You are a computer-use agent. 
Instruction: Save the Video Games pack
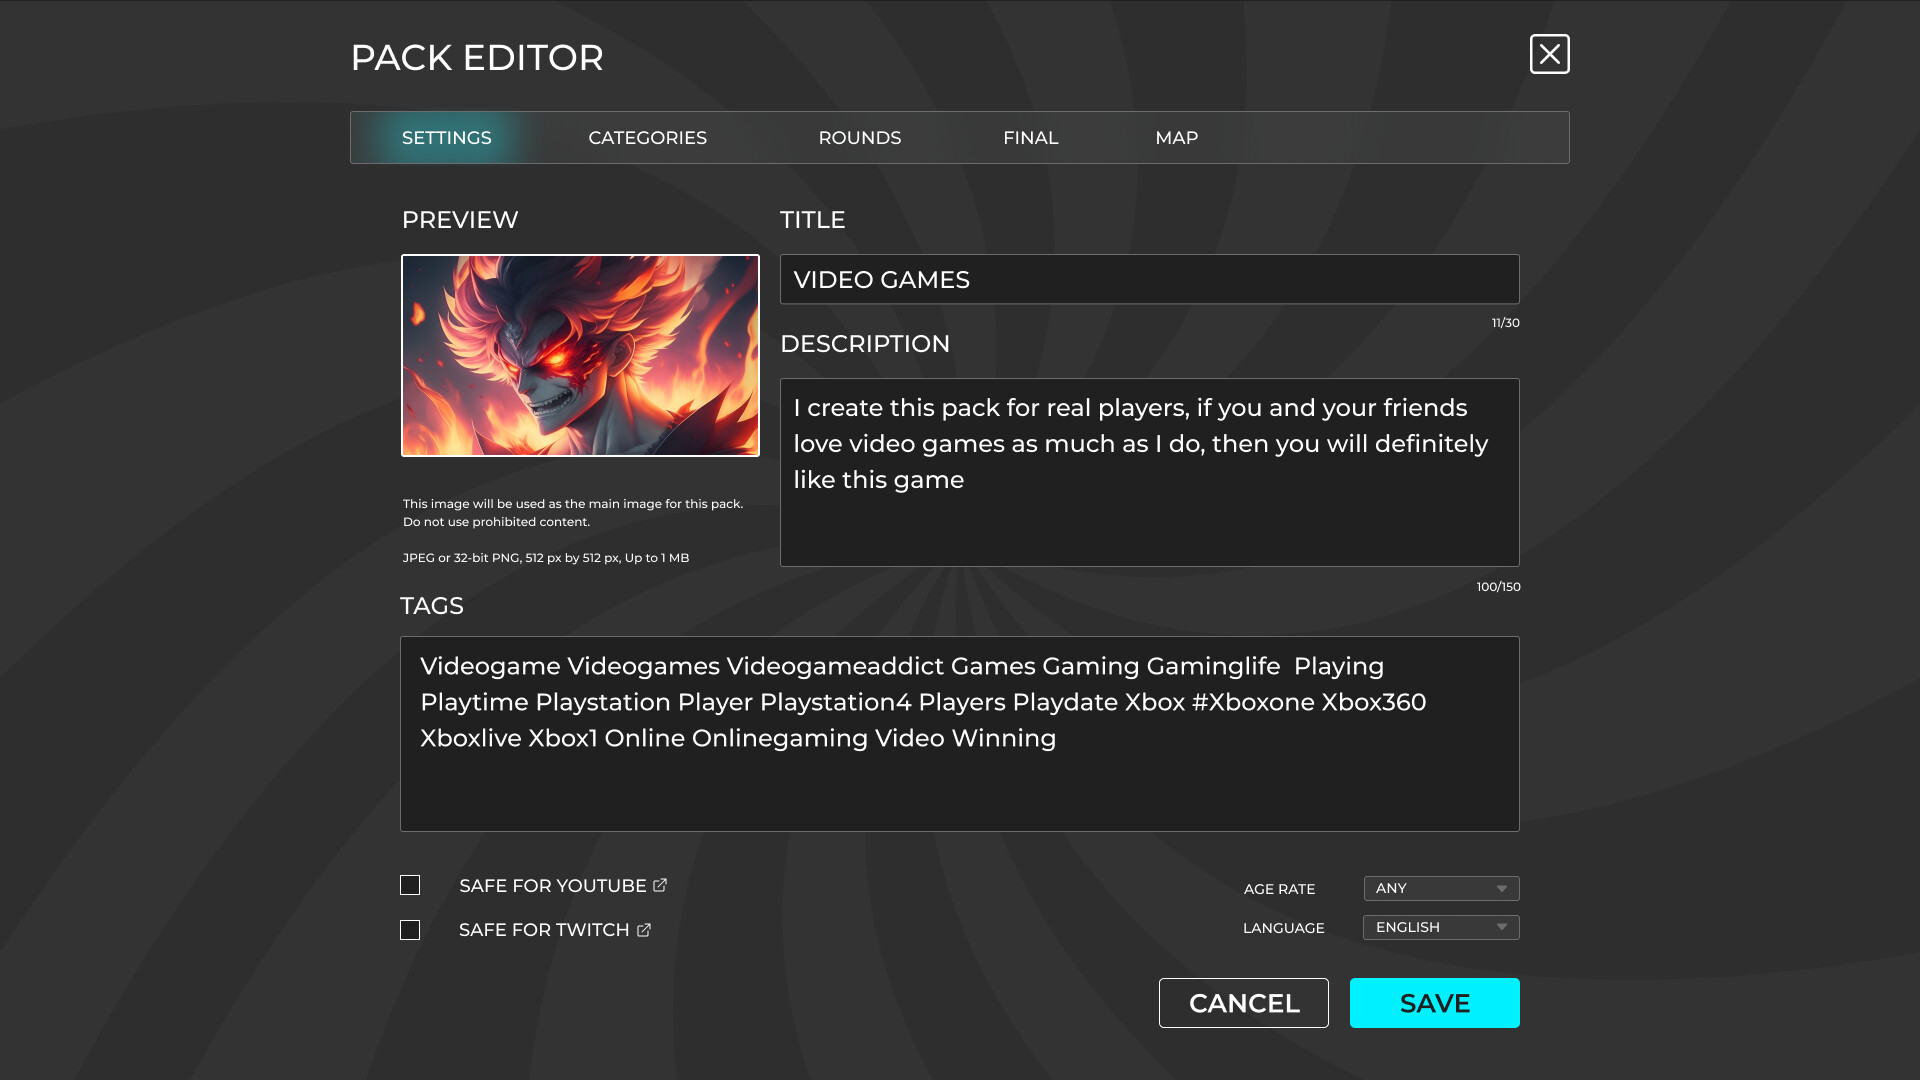1434,1003
